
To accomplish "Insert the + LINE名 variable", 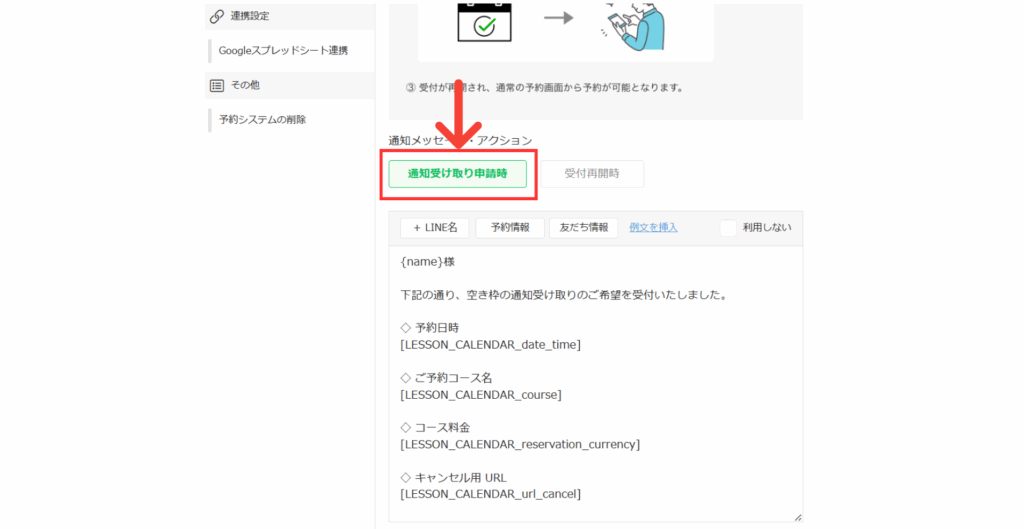I will [435, 228].
